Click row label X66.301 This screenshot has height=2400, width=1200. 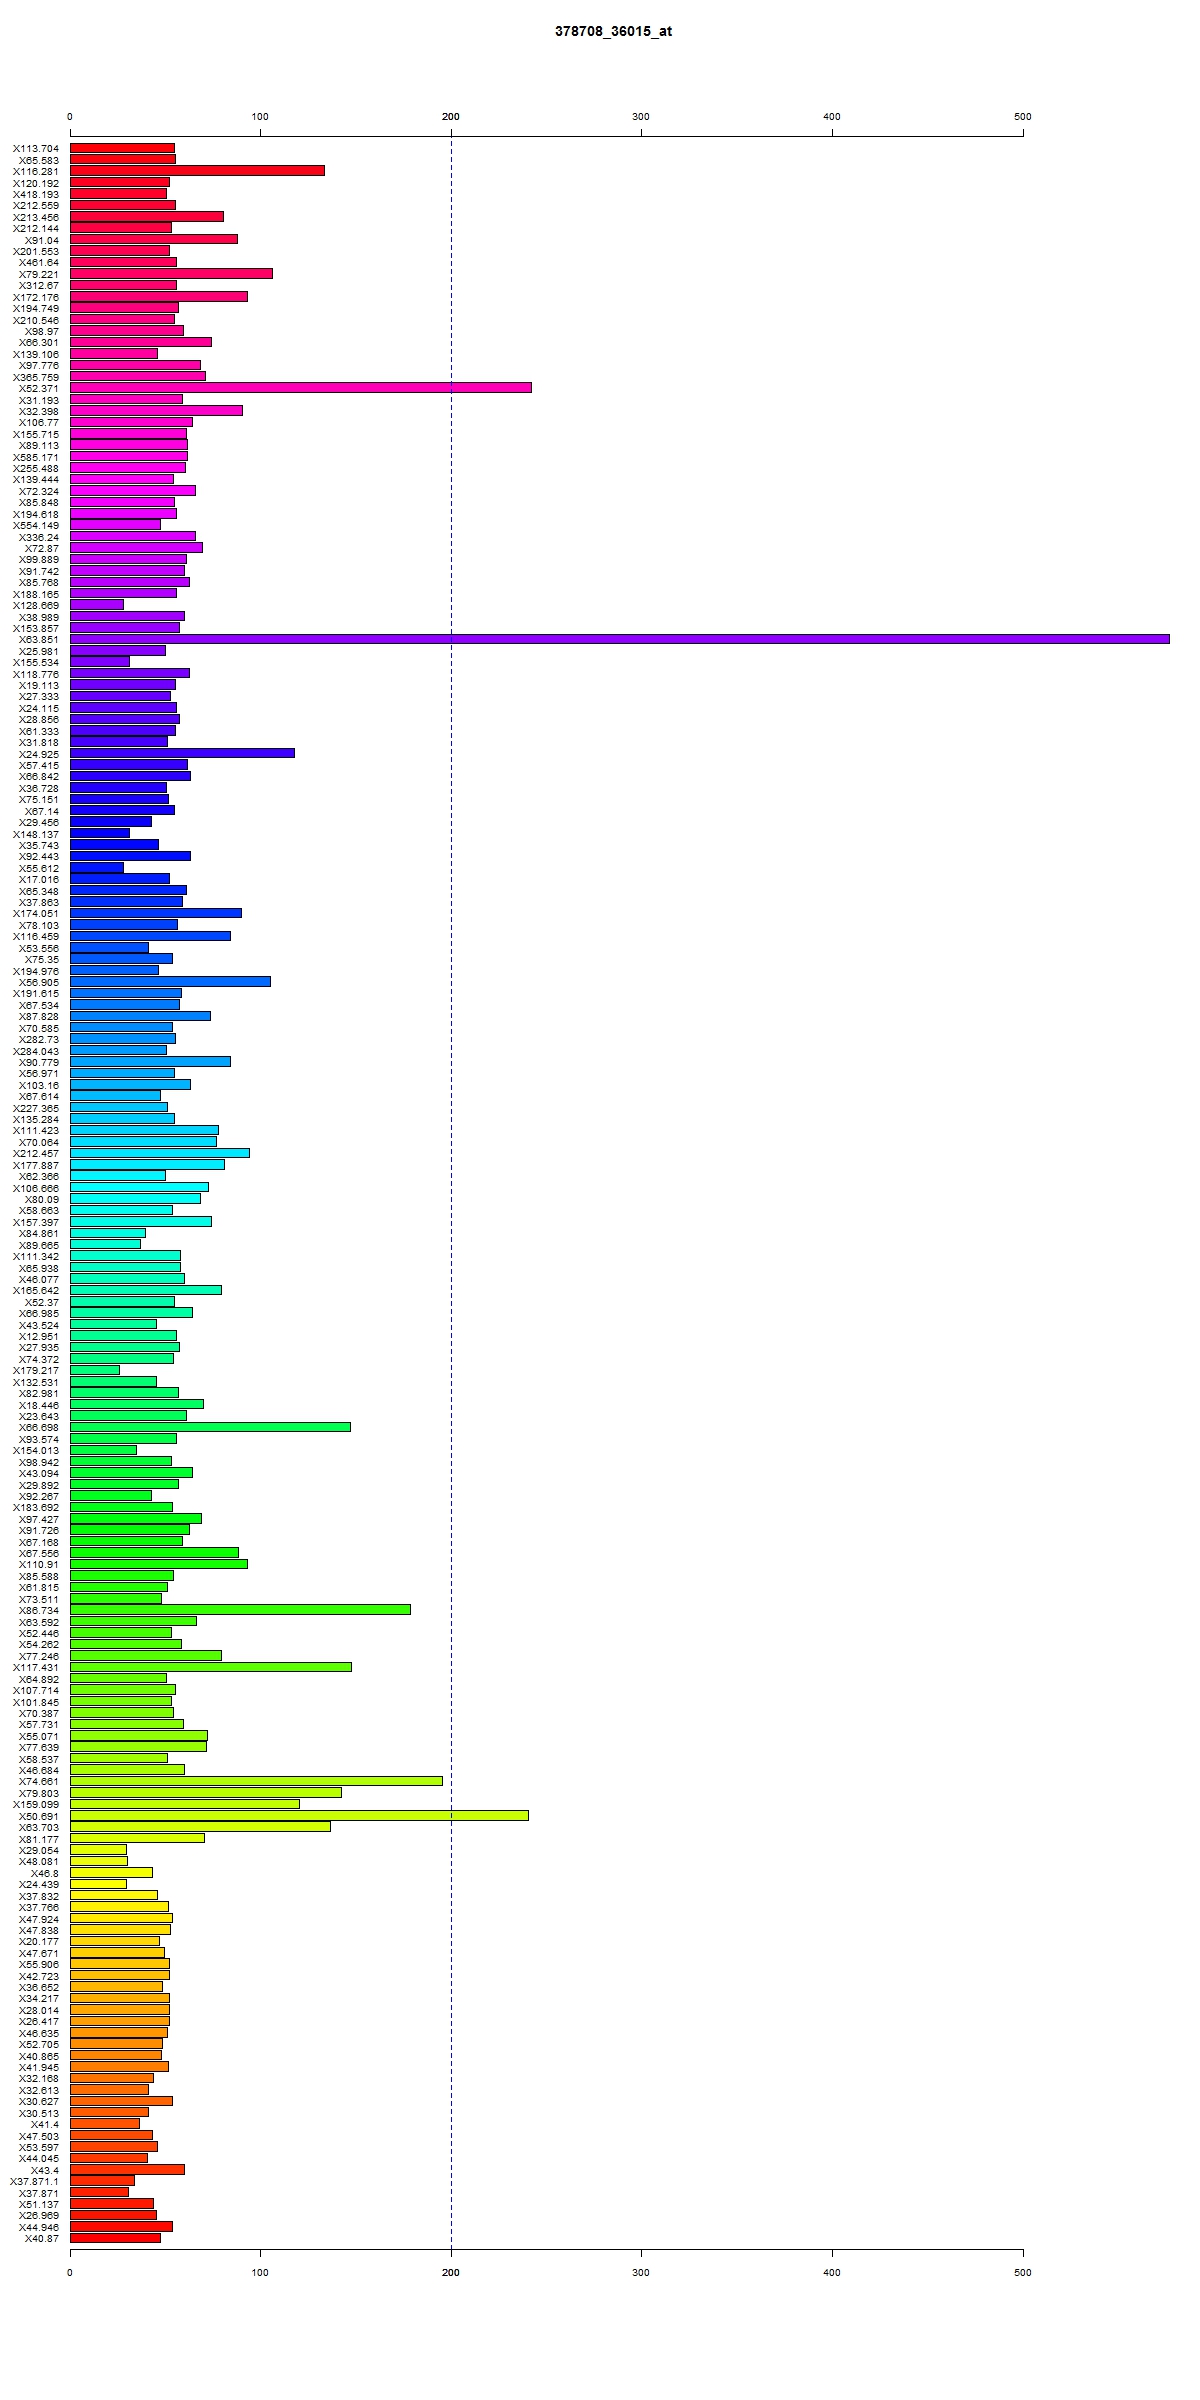(39, 342)
